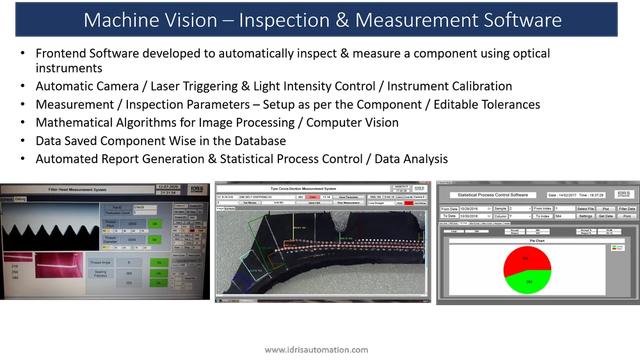The image size is (640, 362).
Task: Click the Automated Report Generation bullet
Action: point(242,159)
